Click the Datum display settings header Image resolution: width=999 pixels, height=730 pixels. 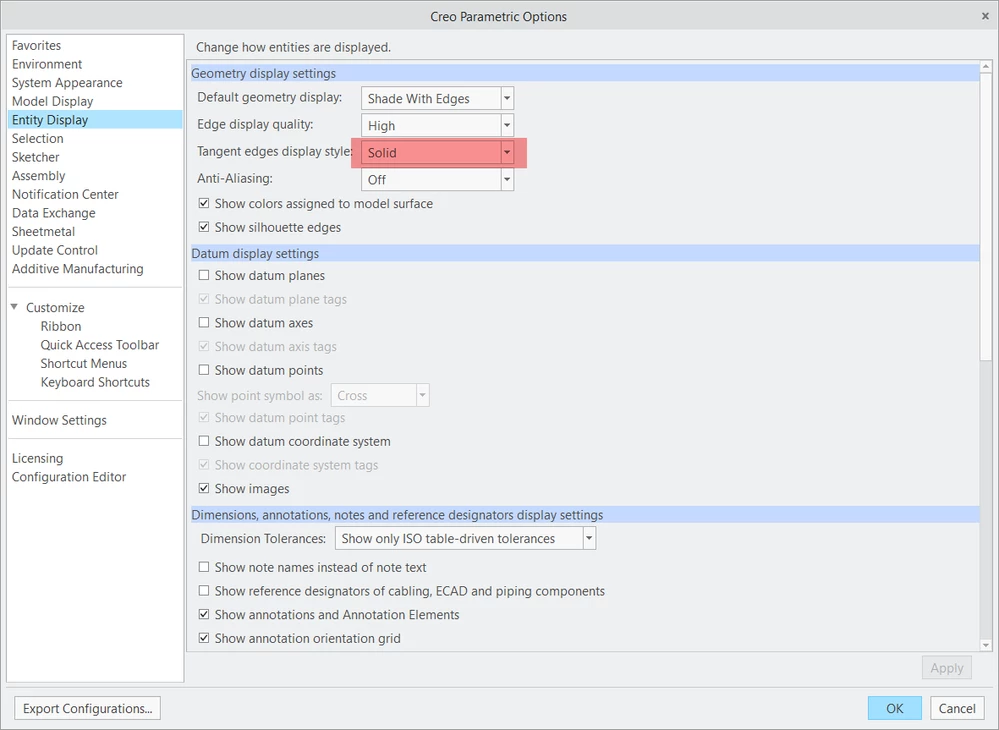[585, 254]
